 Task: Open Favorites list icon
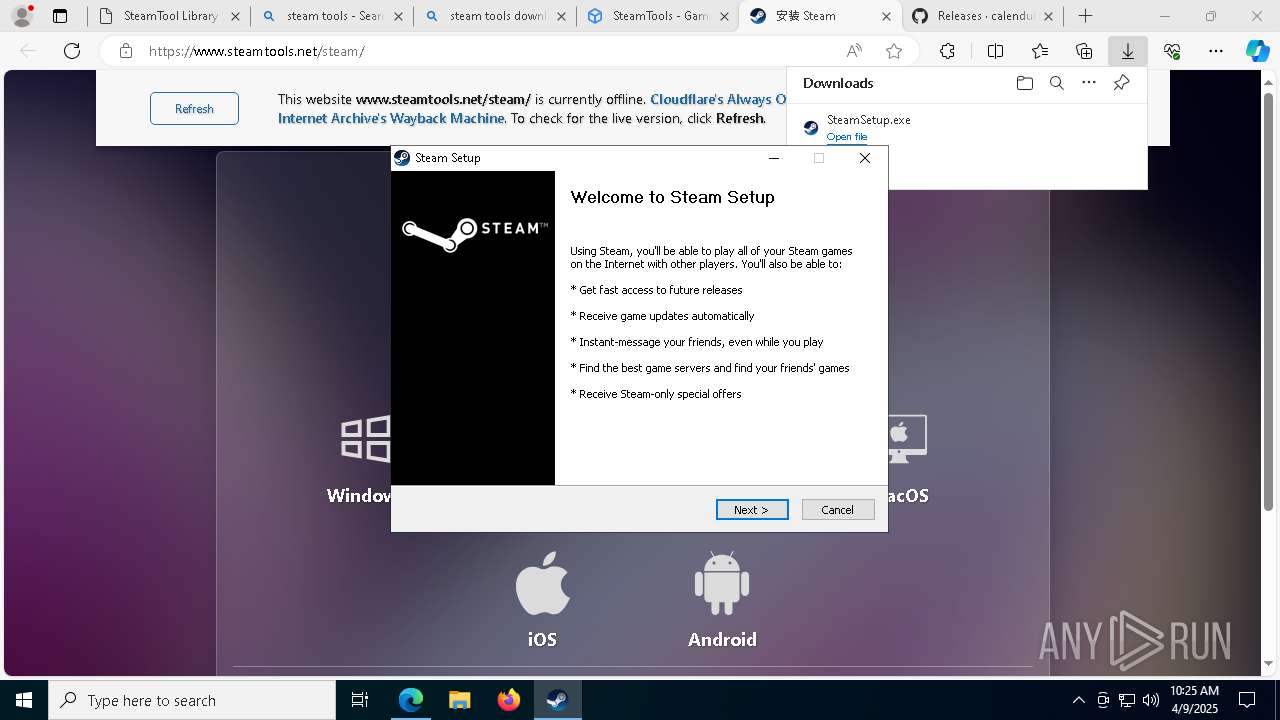point(1040,51)
